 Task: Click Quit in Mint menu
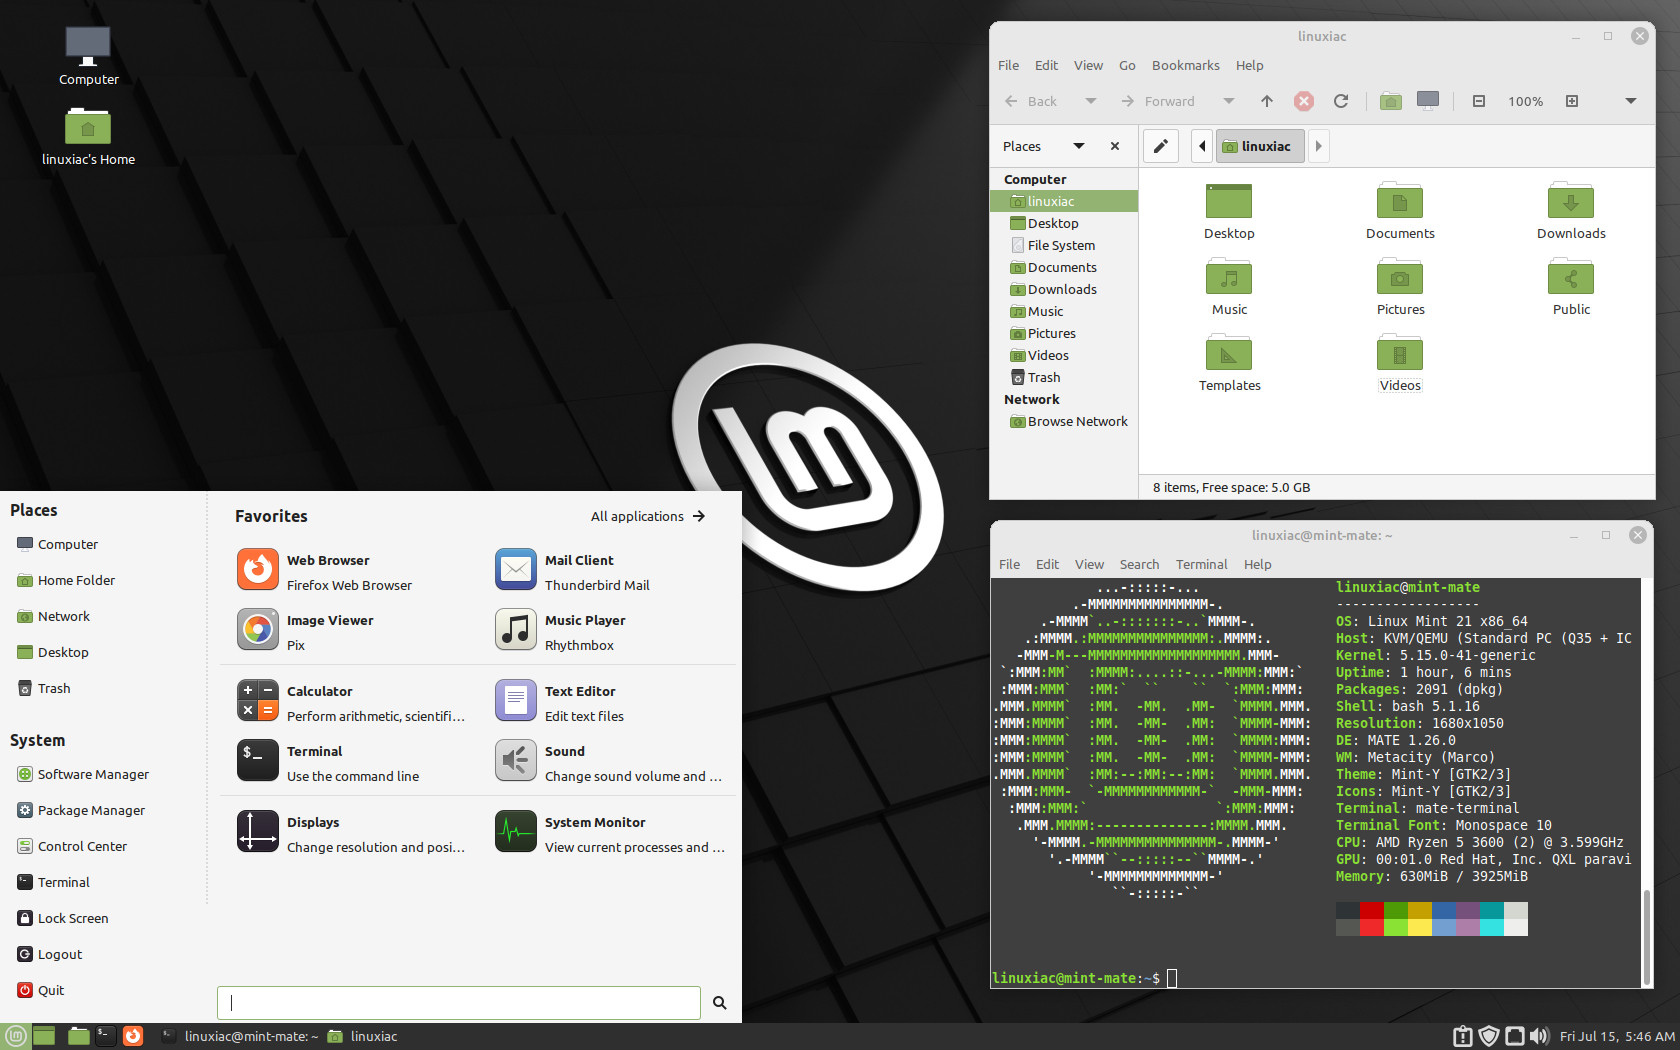(41, 990)
